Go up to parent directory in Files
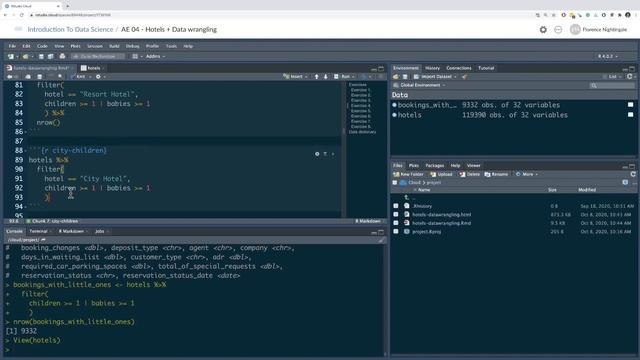Screen dimensions: 640x360 pyautogui.click(x=407, y=198)
